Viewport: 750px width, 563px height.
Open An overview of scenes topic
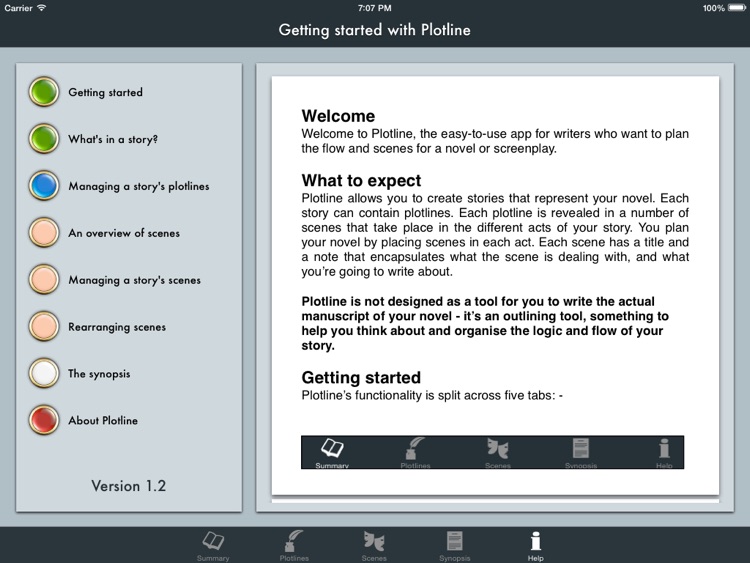124,233
